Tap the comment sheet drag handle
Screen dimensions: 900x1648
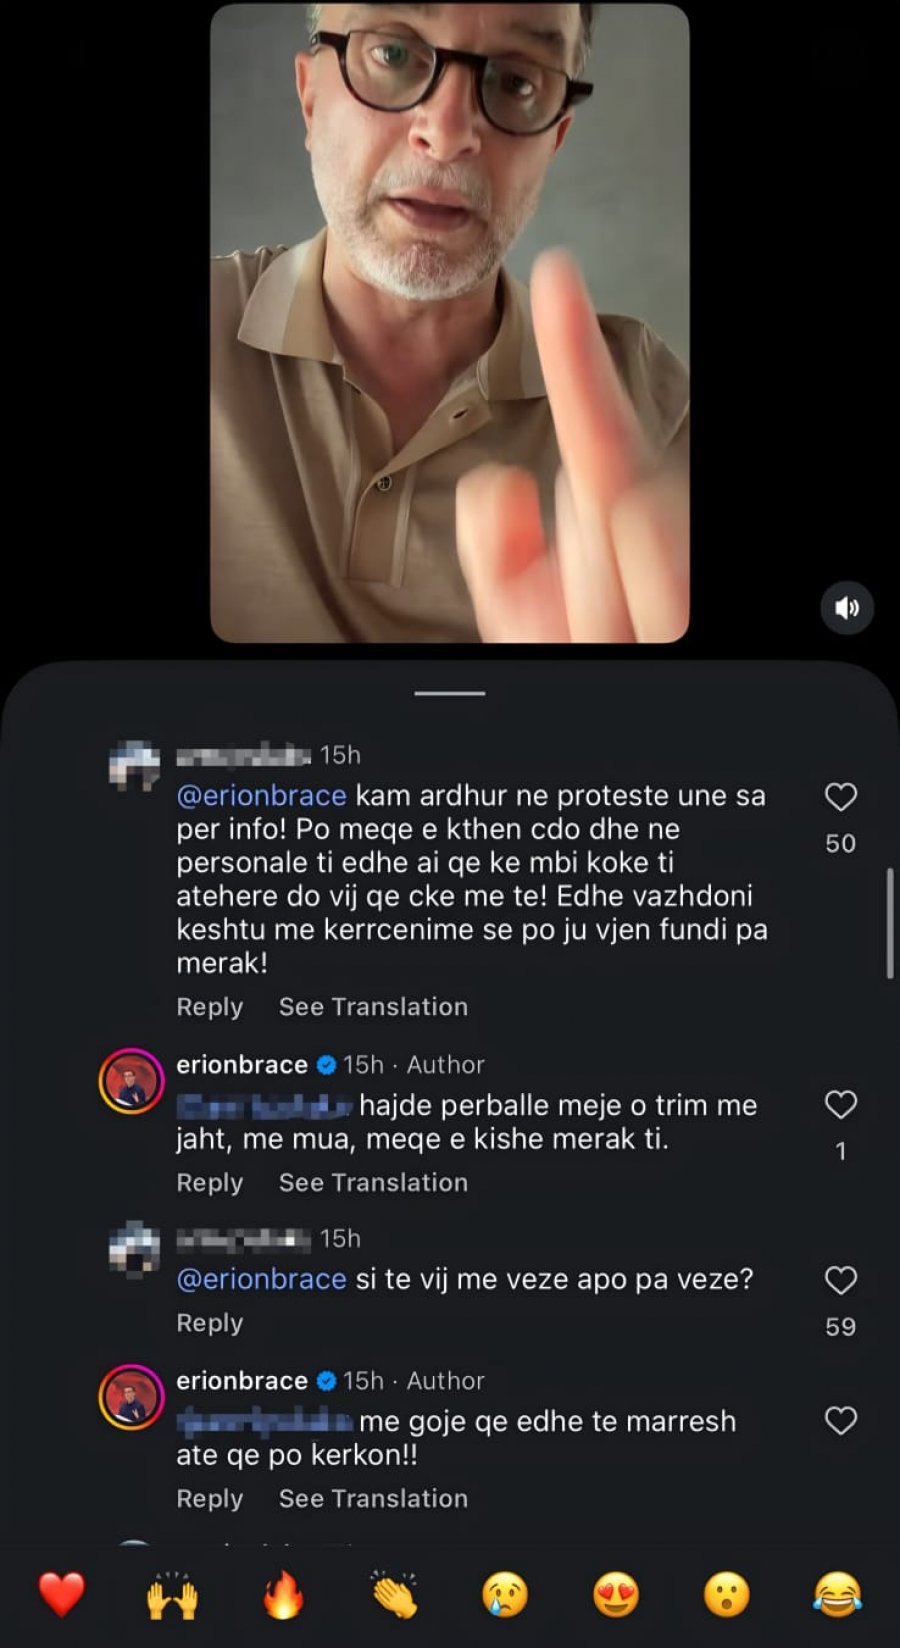450,693
